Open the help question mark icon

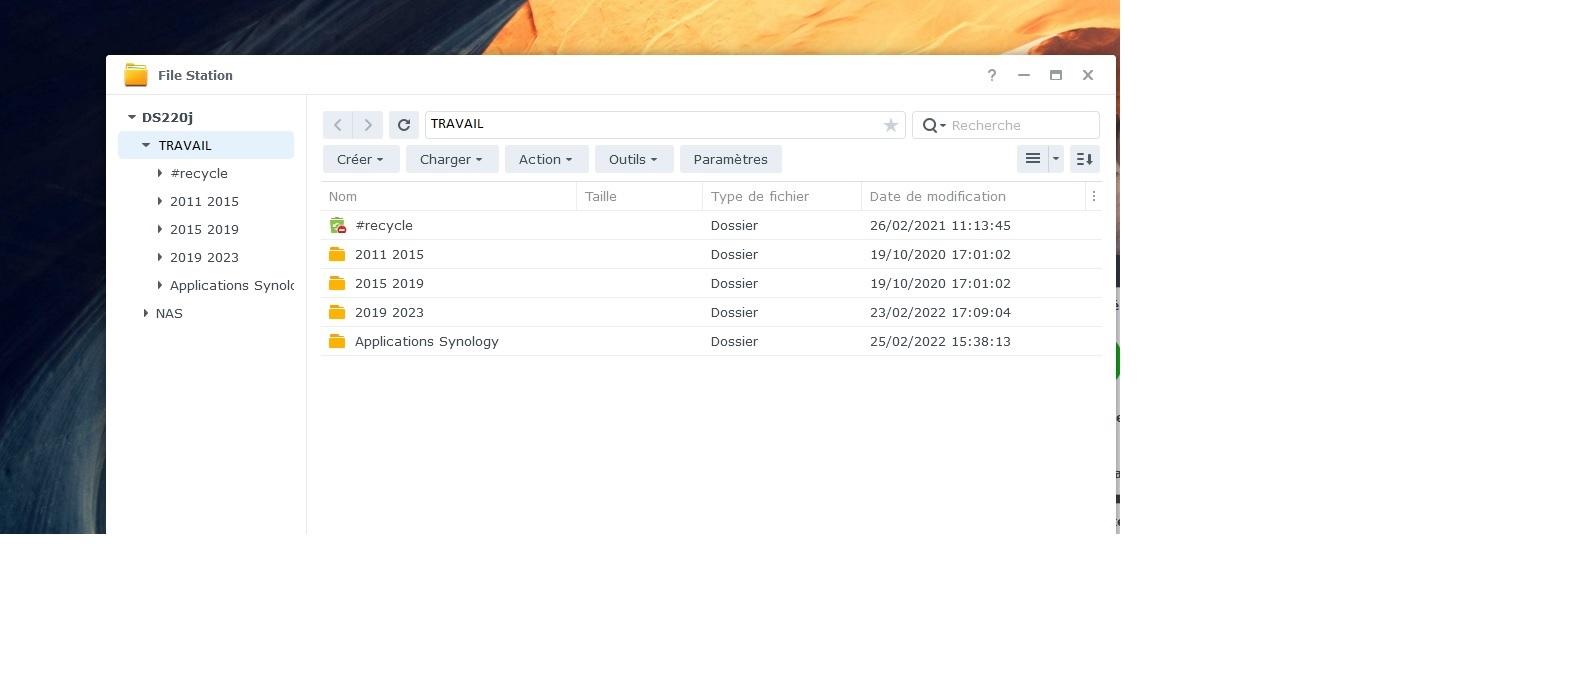(991, 75)
